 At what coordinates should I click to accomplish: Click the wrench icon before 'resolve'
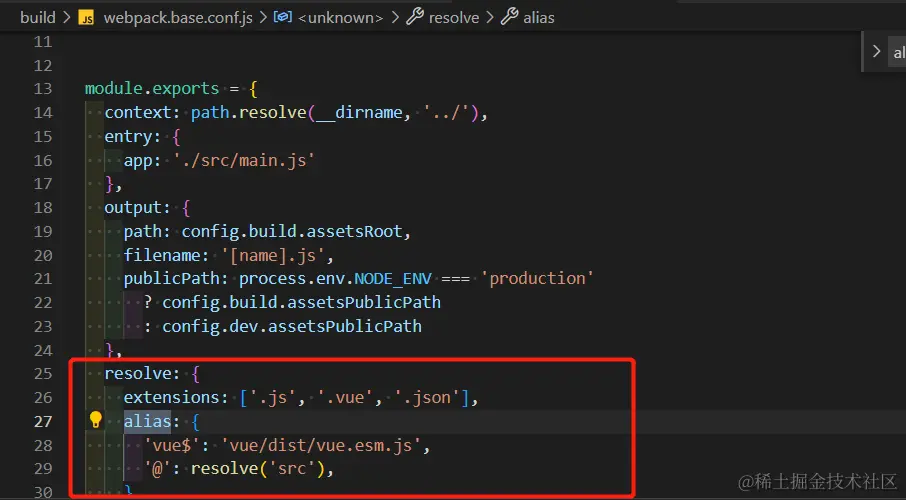pos(415,17)
